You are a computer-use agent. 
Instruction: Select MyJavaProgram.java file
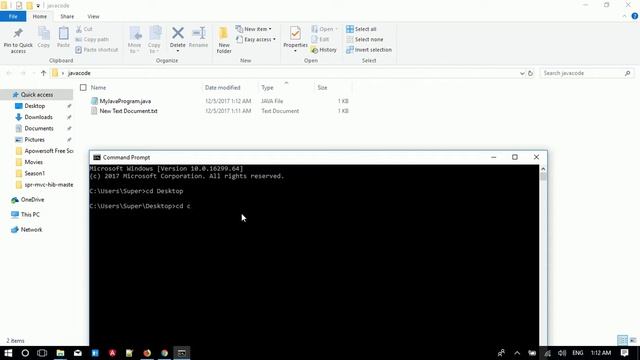pyautogui.click(x=125, y=101)
